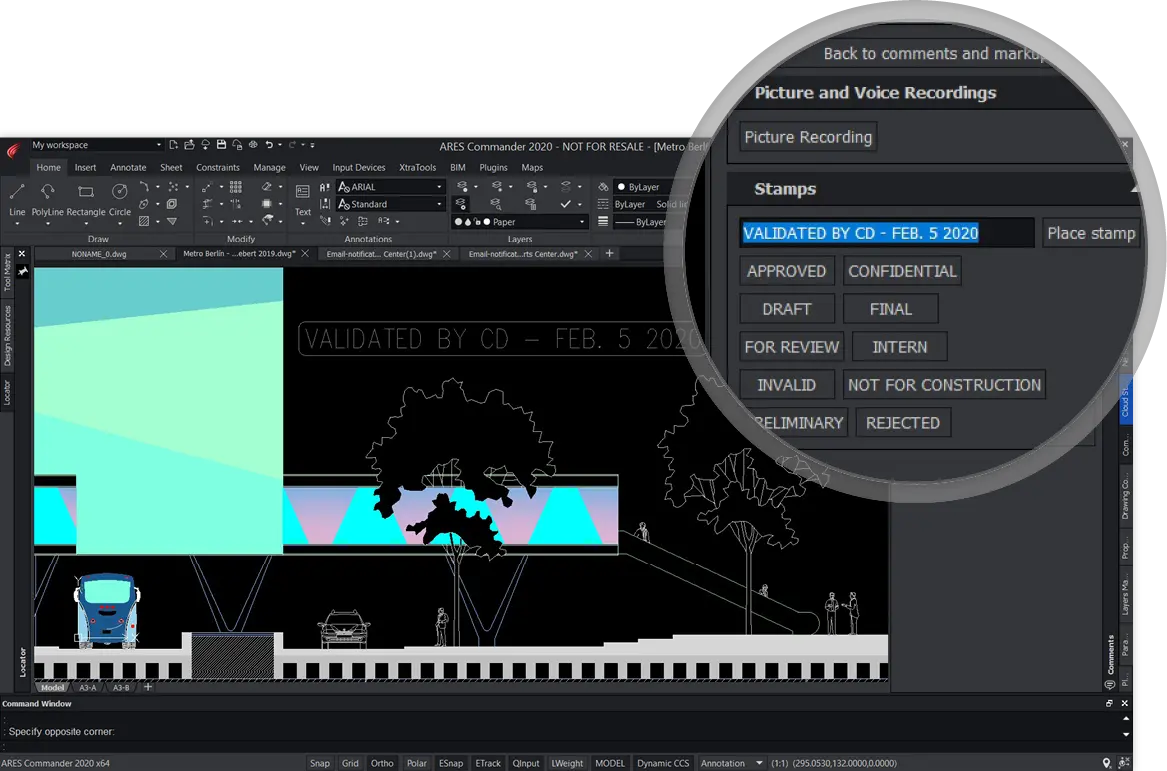The width and height of the screenshot is (1167, 771).
Task: Expand the Line tool dropdown arrow
Action: tap(17, 223)
